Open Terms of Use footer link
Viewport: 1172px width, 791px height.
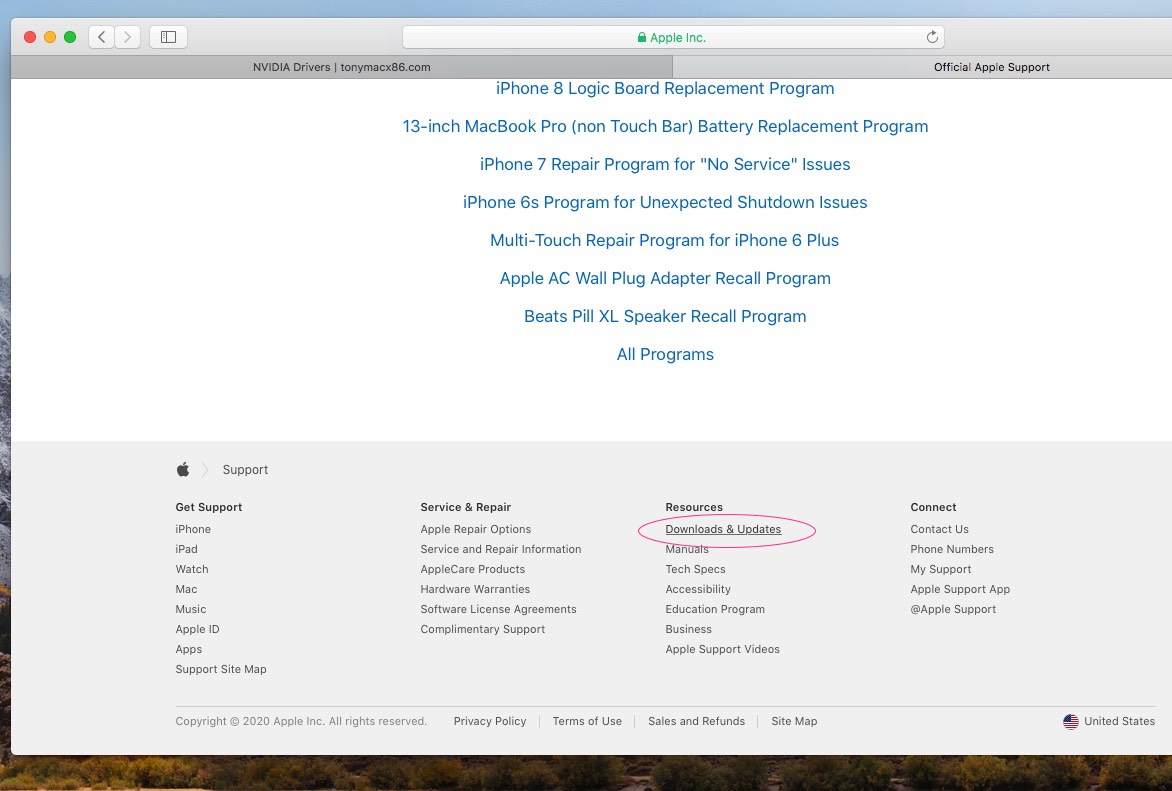tap(587, 721)
